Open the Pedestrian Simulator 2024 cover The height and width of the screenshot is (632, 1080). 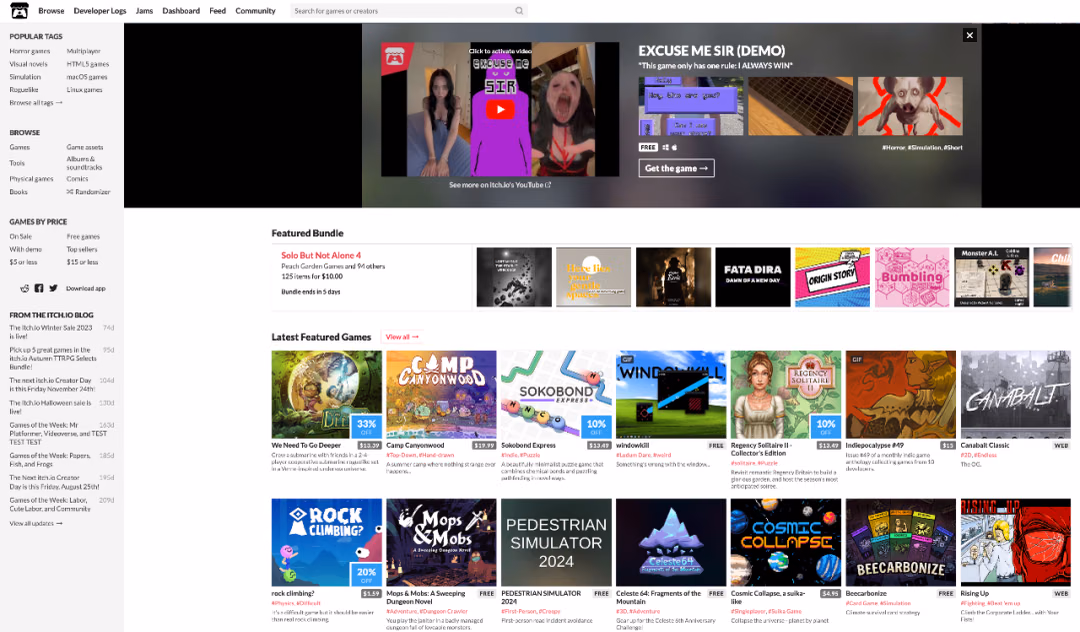pos(557,543)
